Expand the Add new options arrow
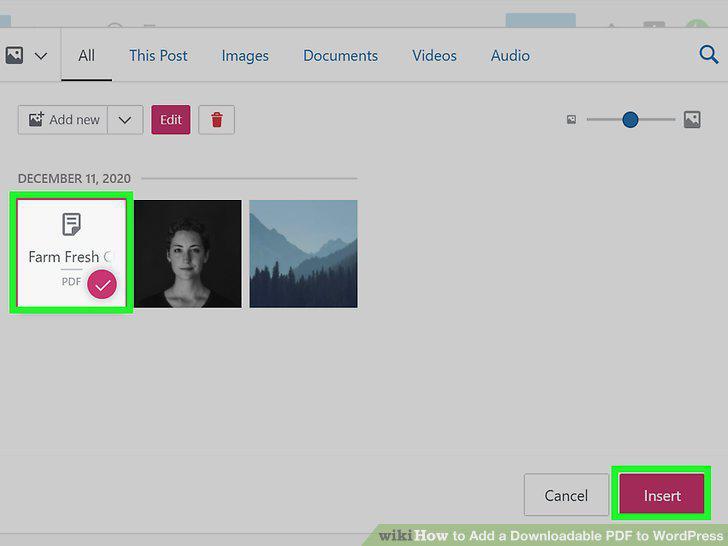This screenshot has height=546, width=728. [x=125, y=120]
